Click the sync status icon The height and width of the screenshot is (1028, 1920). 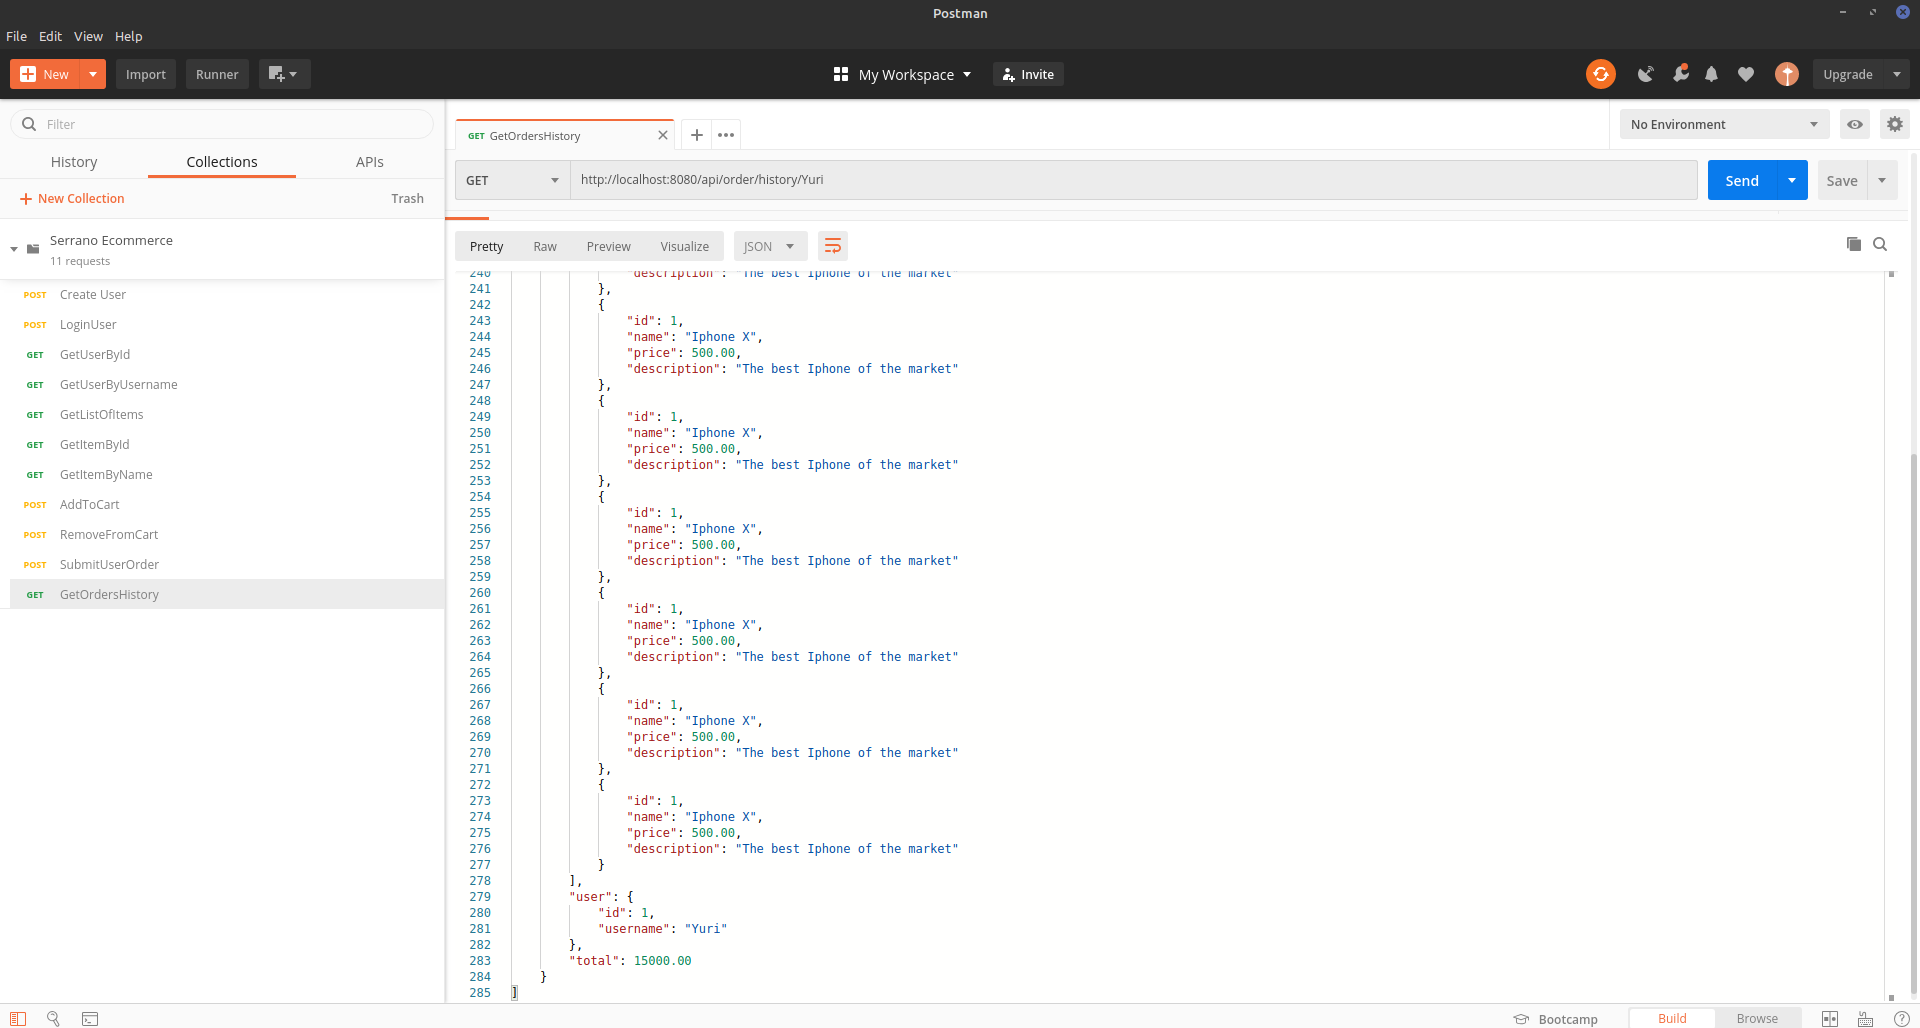(x=1600, y=74)
